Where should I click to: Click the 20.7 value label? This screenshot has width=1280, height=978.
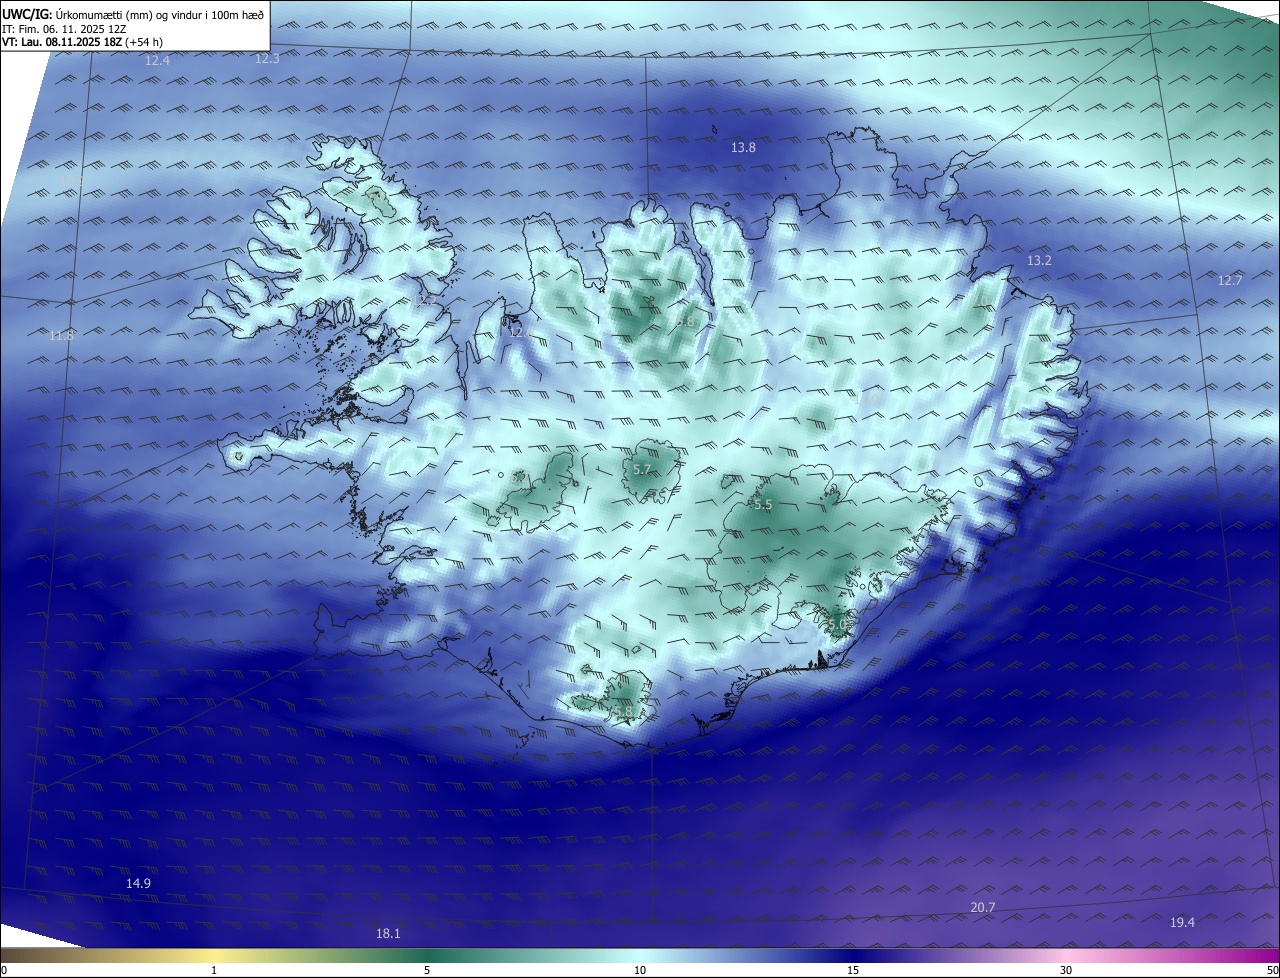click(983, 908)
